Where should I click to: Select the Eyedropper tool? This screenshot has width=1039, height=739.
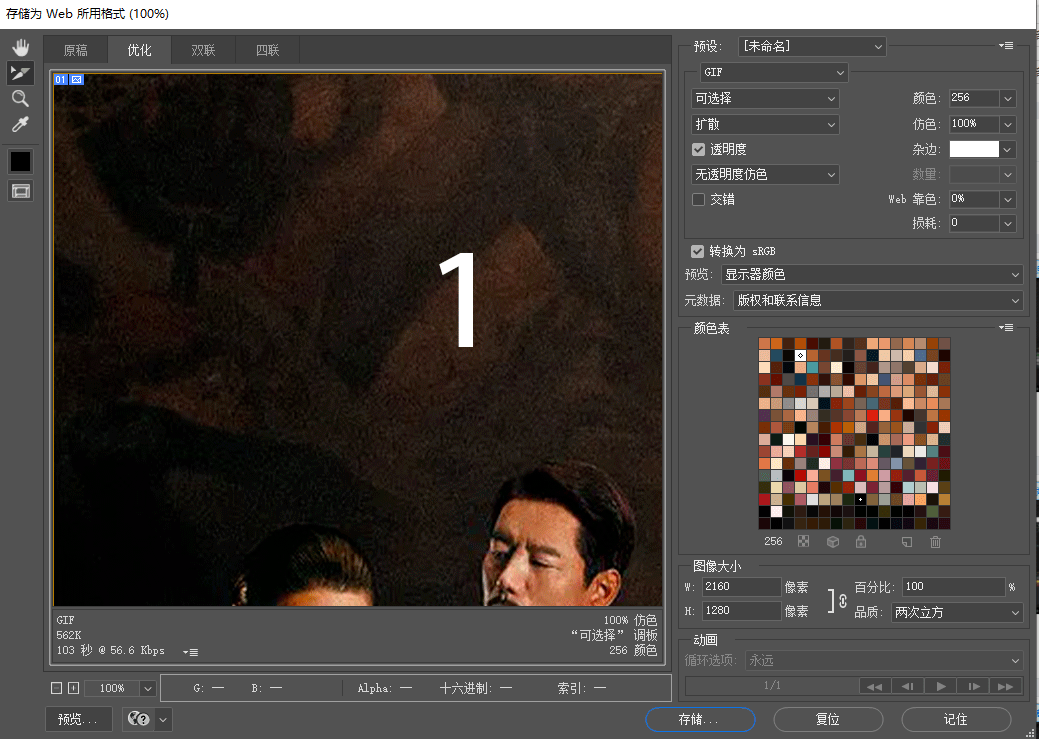20,124
